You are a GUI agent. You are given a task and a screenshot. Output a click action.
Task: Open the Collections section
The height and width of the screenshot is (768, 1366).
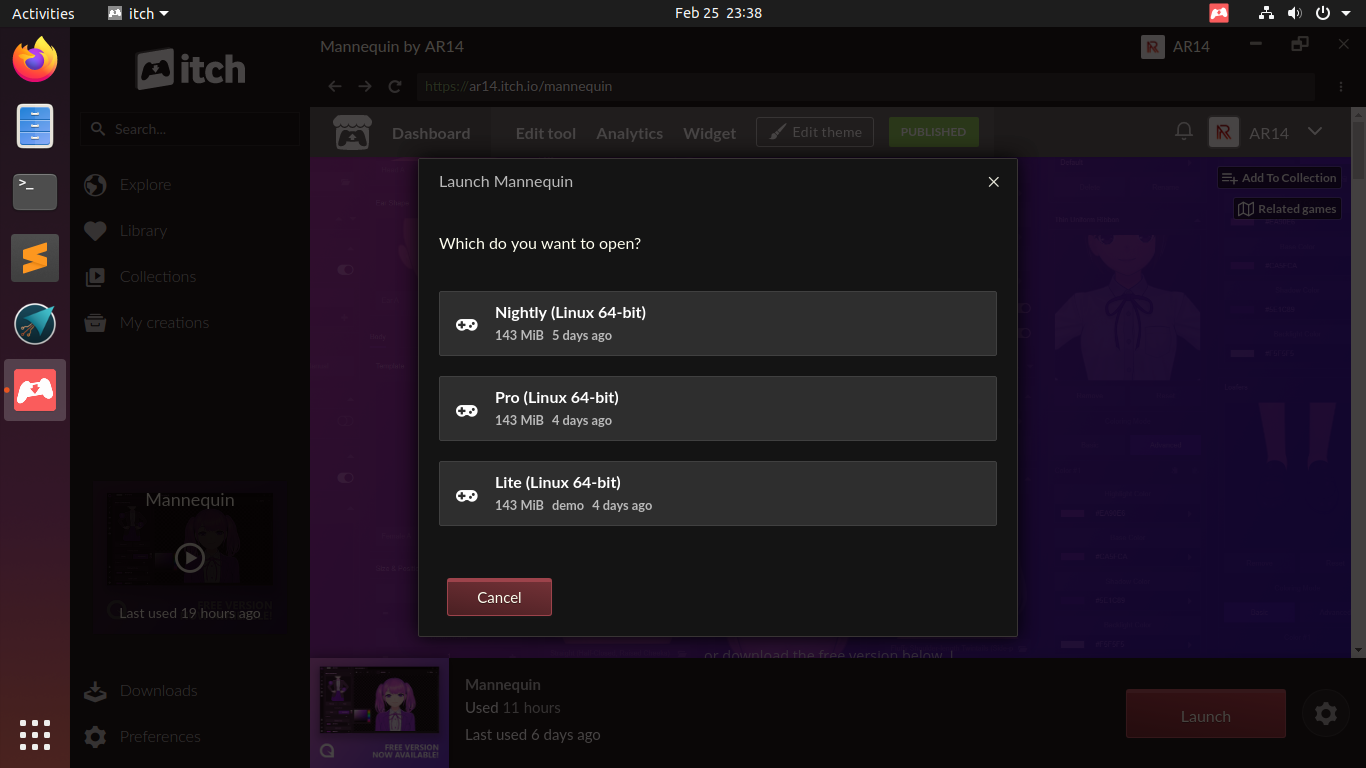157,277
